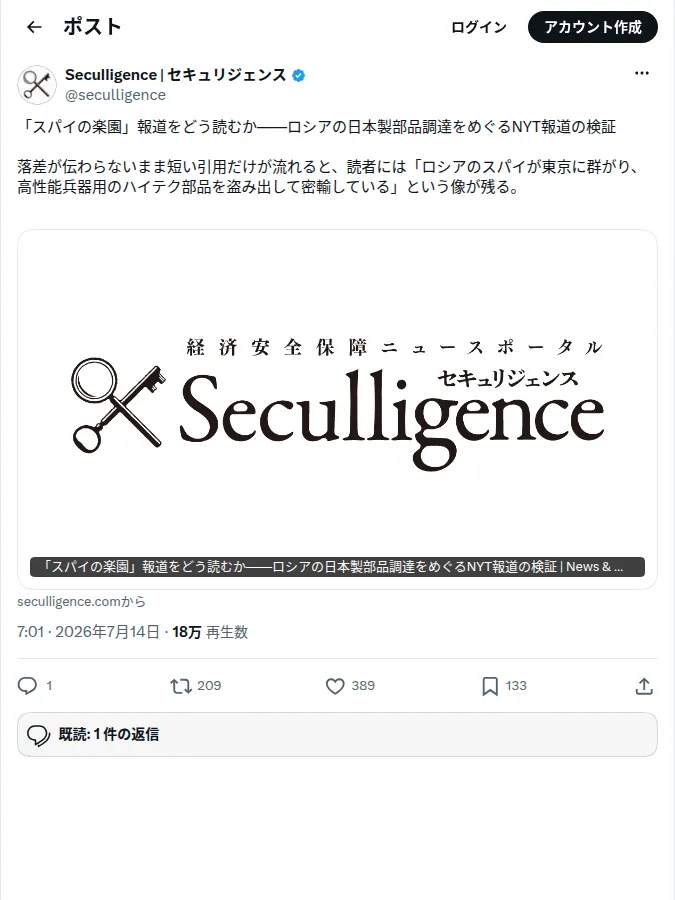Open the Seculligence logo link card
The image size is (675, 900).
point(338,409)
